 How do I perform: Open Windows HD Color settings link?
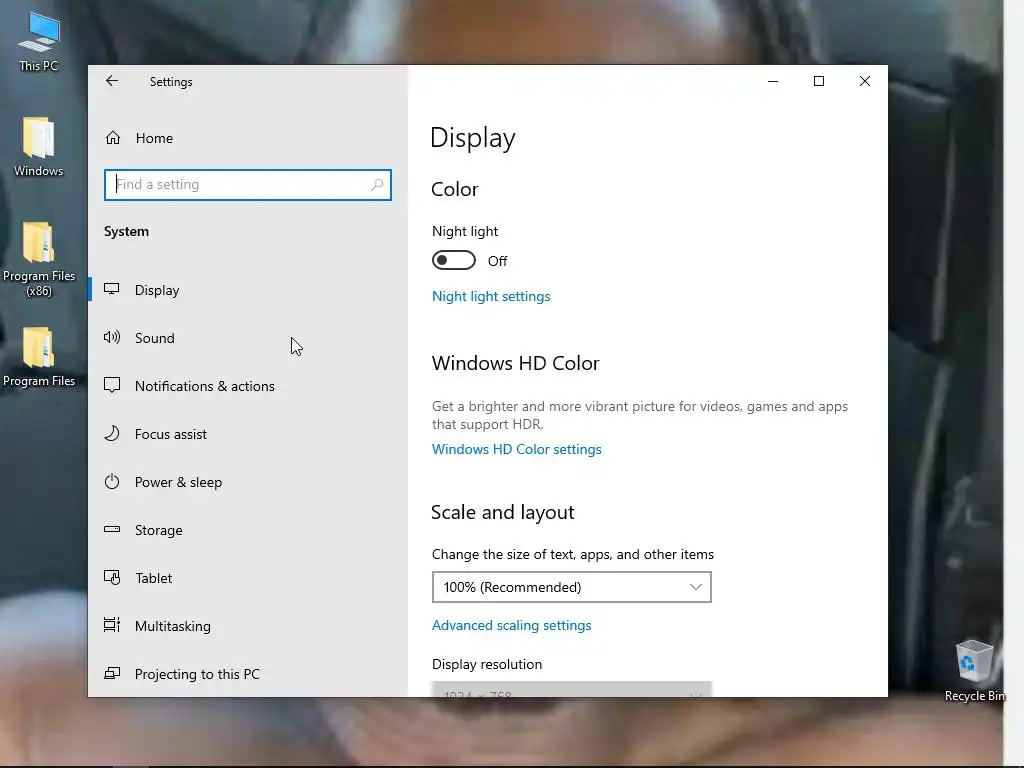click(517, 449)
